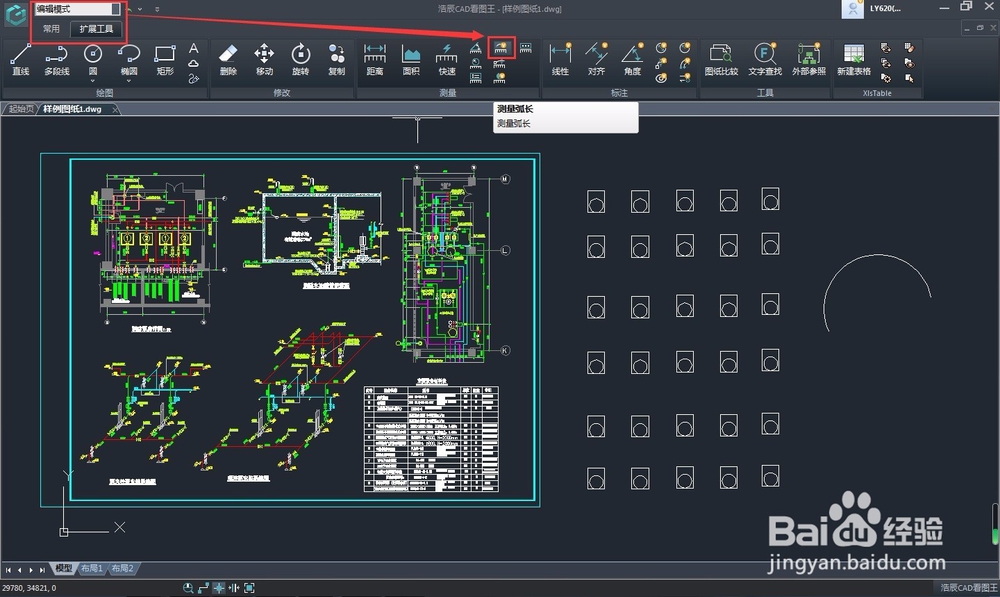This screenshot has width=1000, height=597.
Task: Click the zoom magnifier icon in status bar
Action: pyautogui.click(x=188, y=588)
